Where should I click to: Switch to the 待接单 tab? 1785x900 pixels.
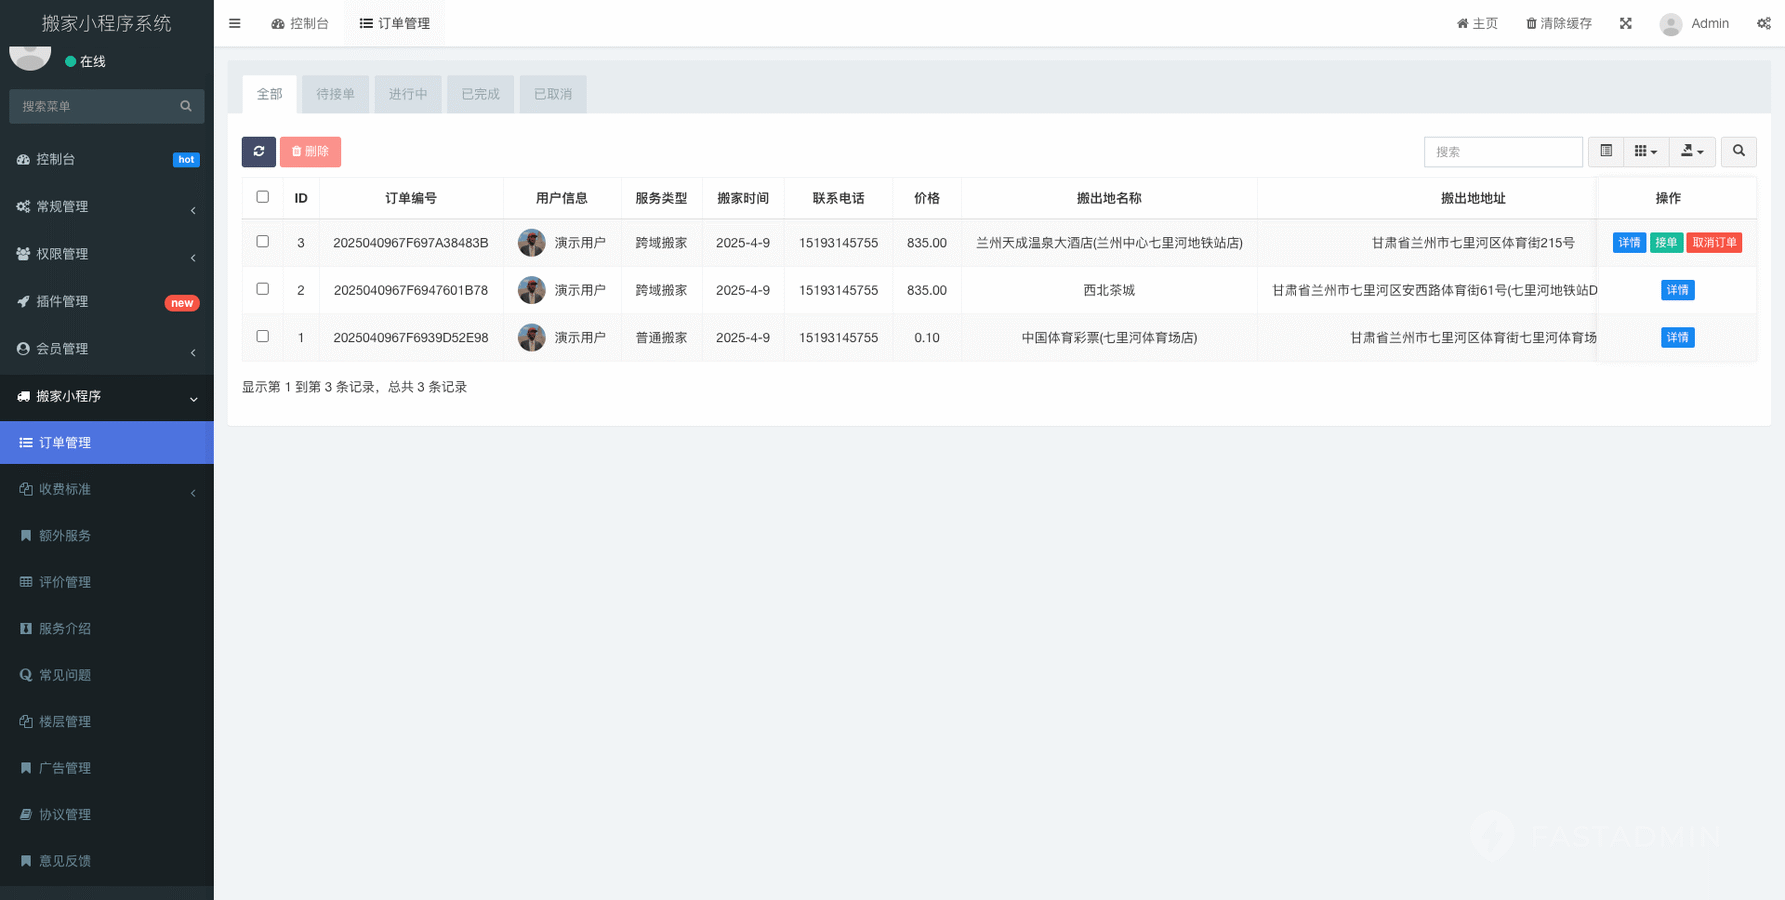point(335,94)
